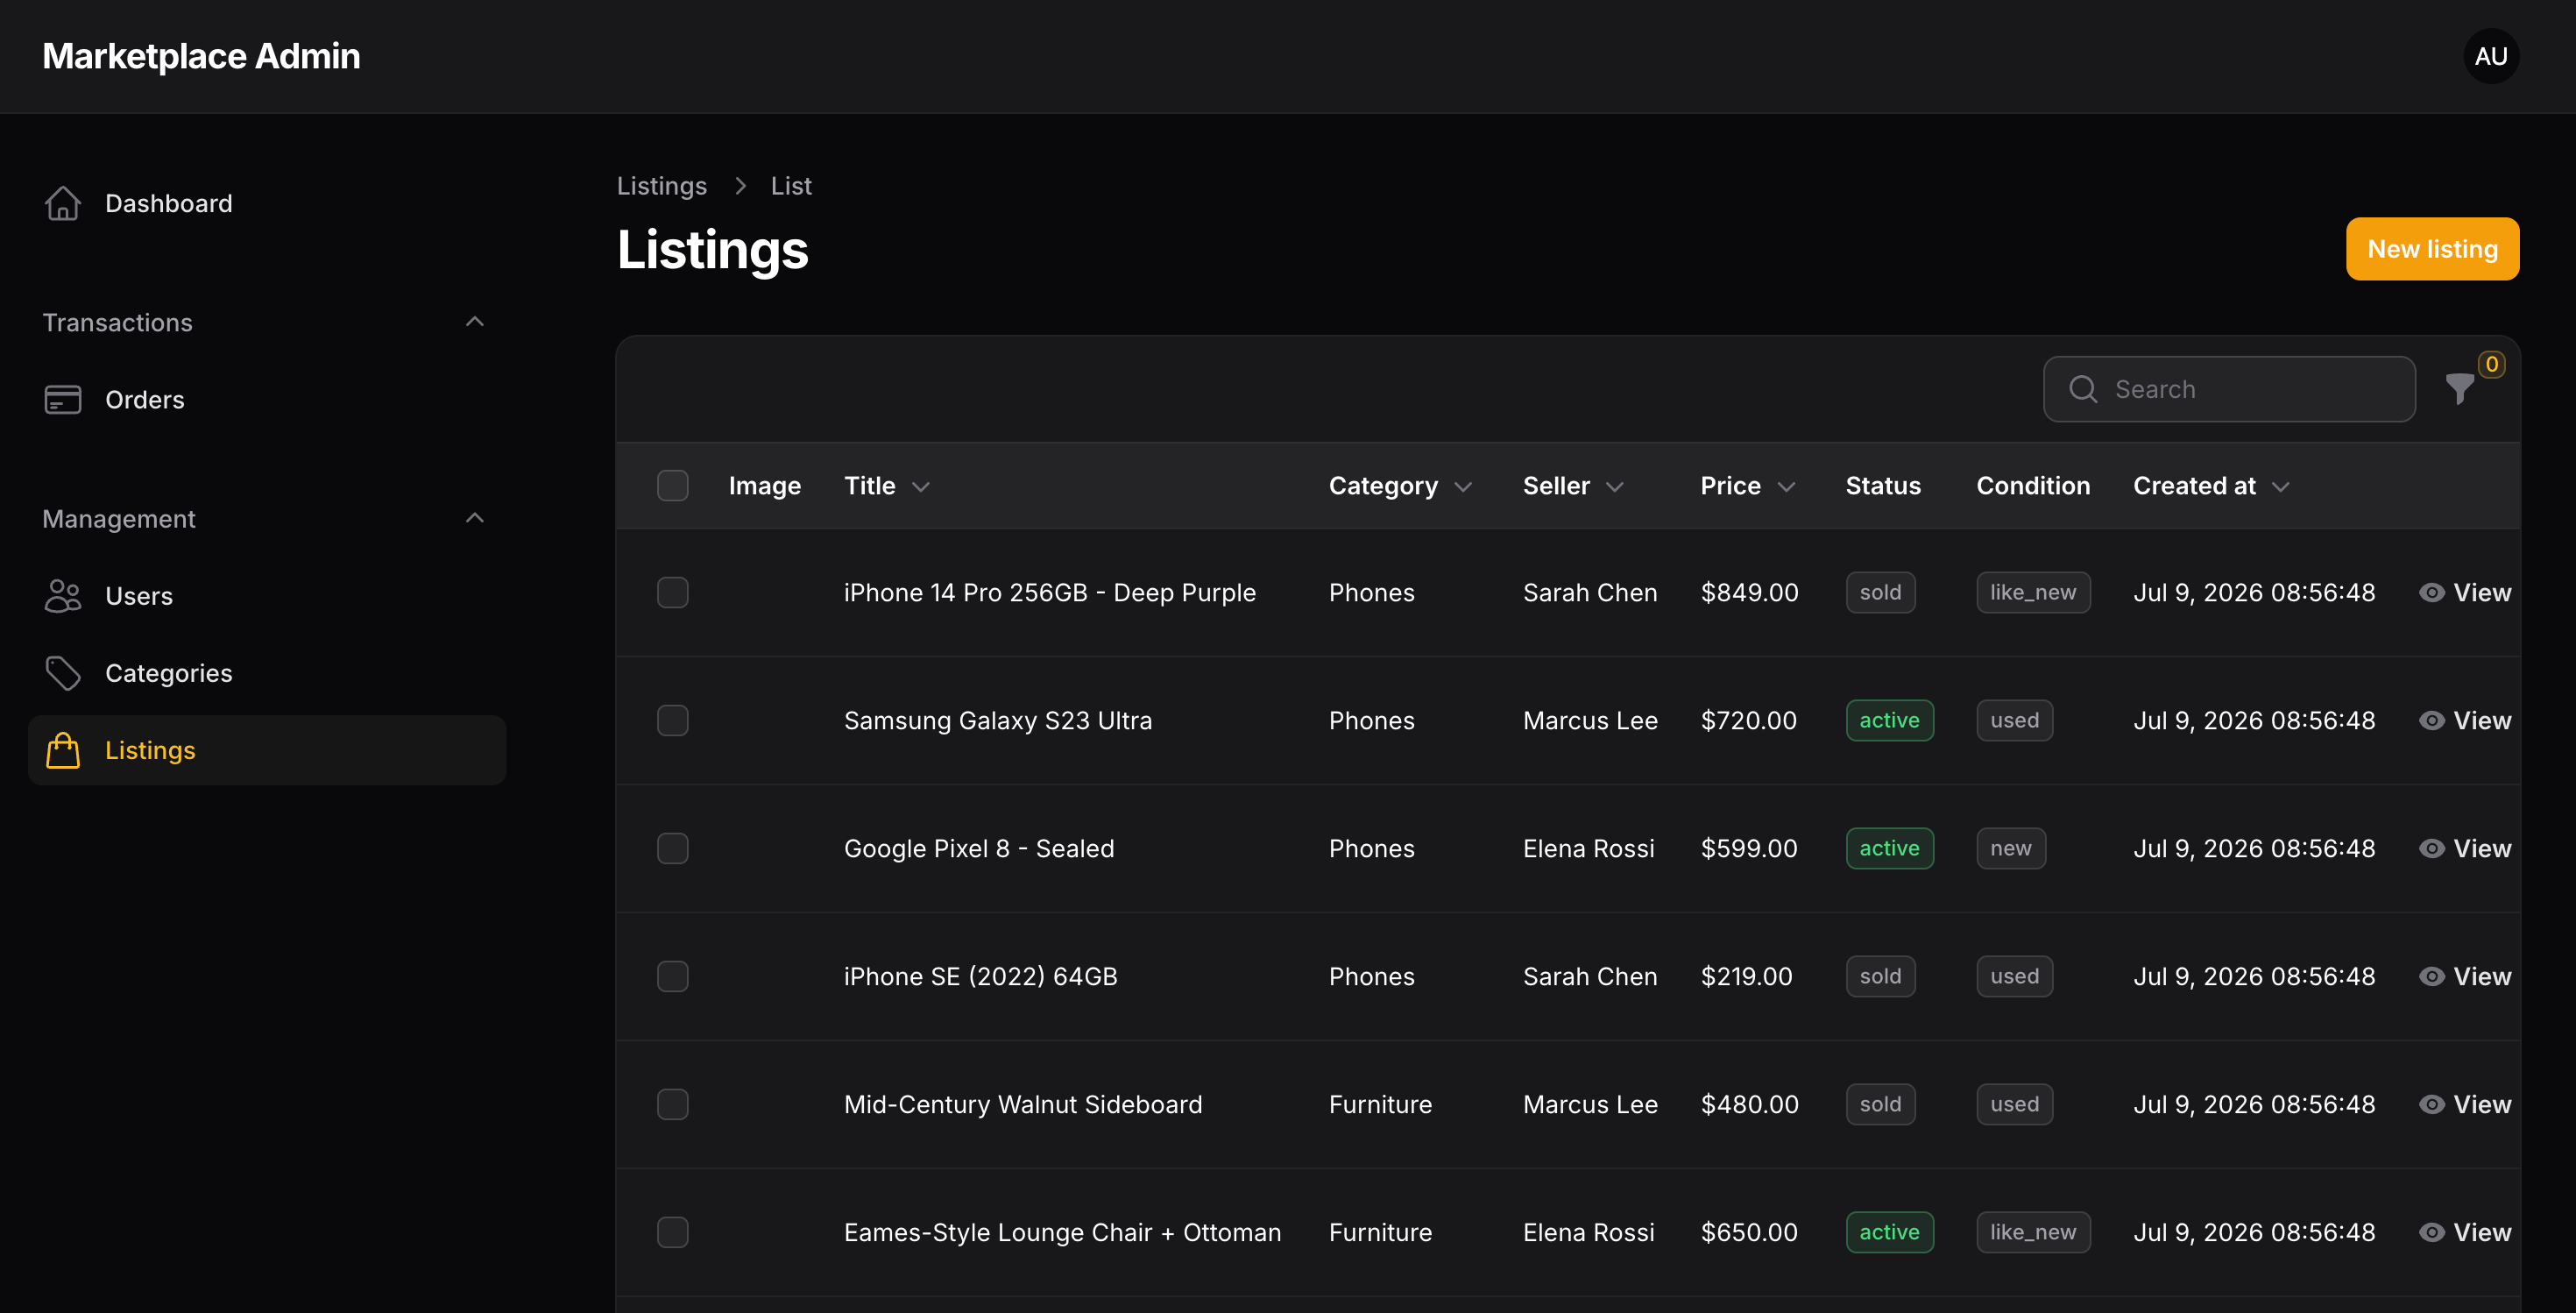The width and height of the screenshot is (2576, 1313).
Task: Check the Samsung Galaxy S23 Ultra checkbox
Action: (672, 720)
